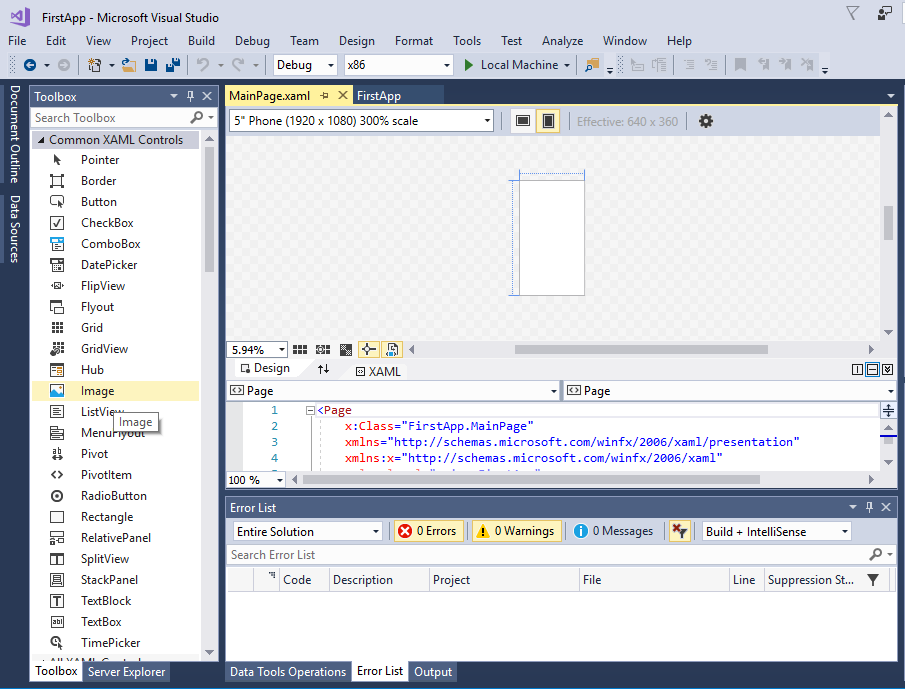Open the Local Machine target dropdown arrow

pyautogui.click(x=567, y=65)
